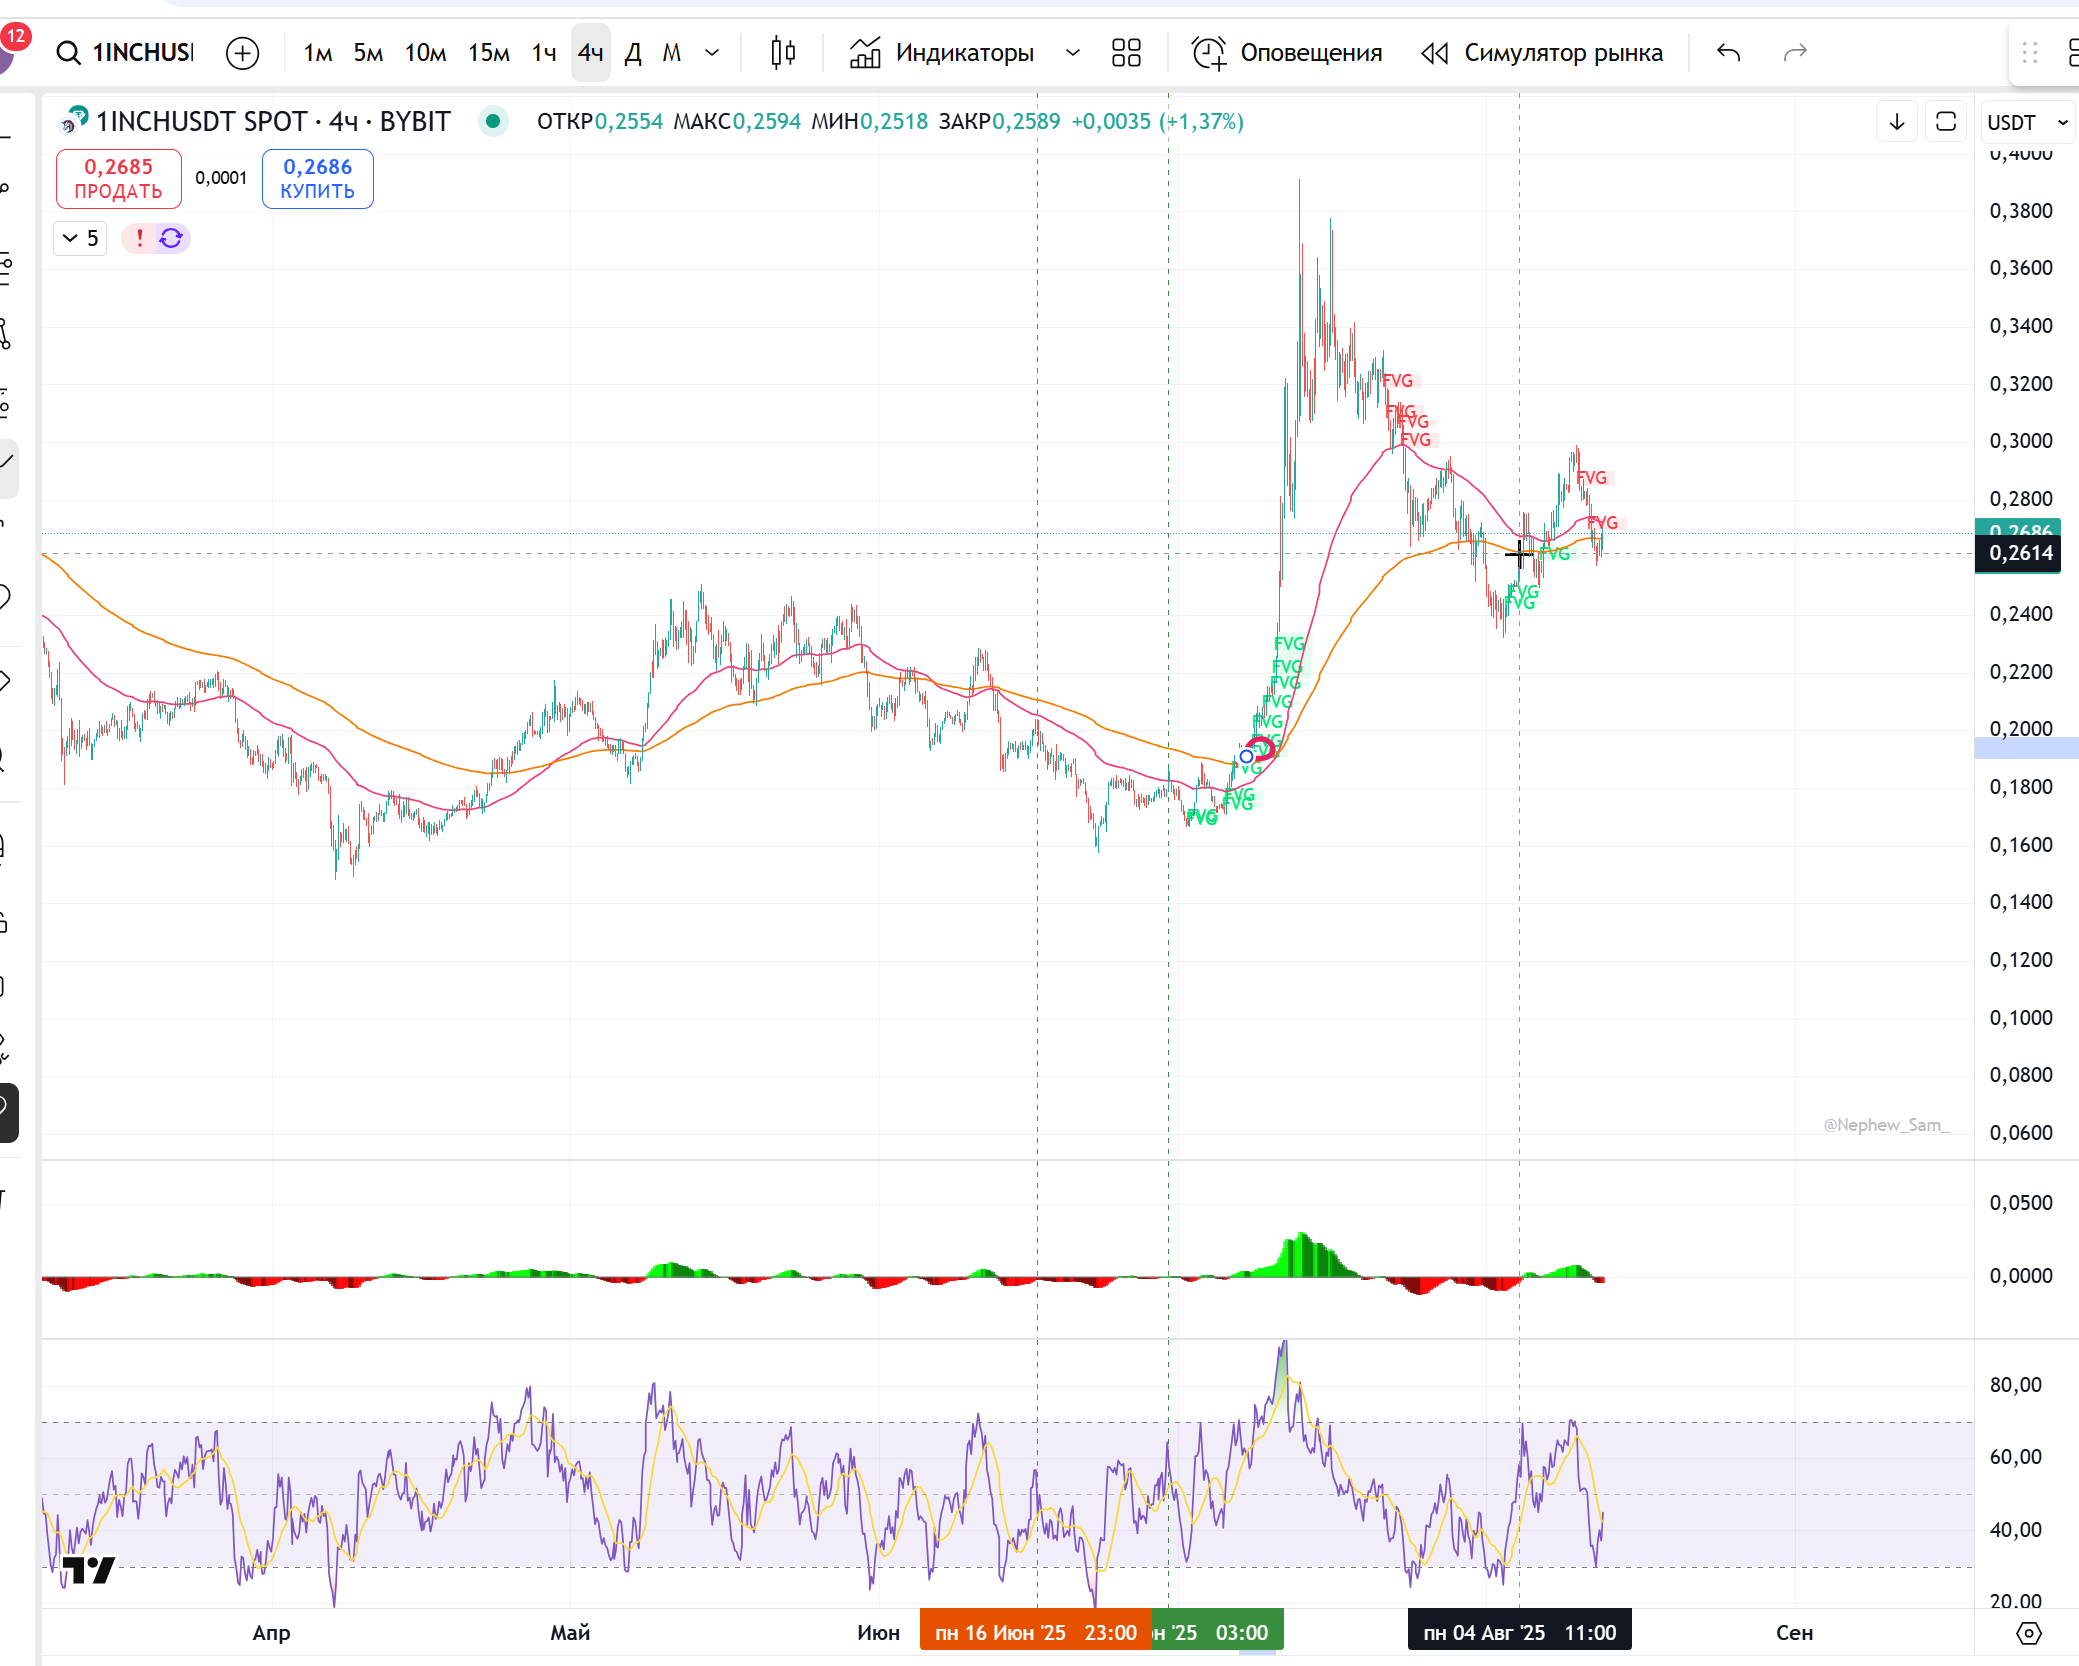Open the Оповещения alerts button
Image resolution: width=2079 pixels, height=1666 pixels.
[x=1287, y=52]
